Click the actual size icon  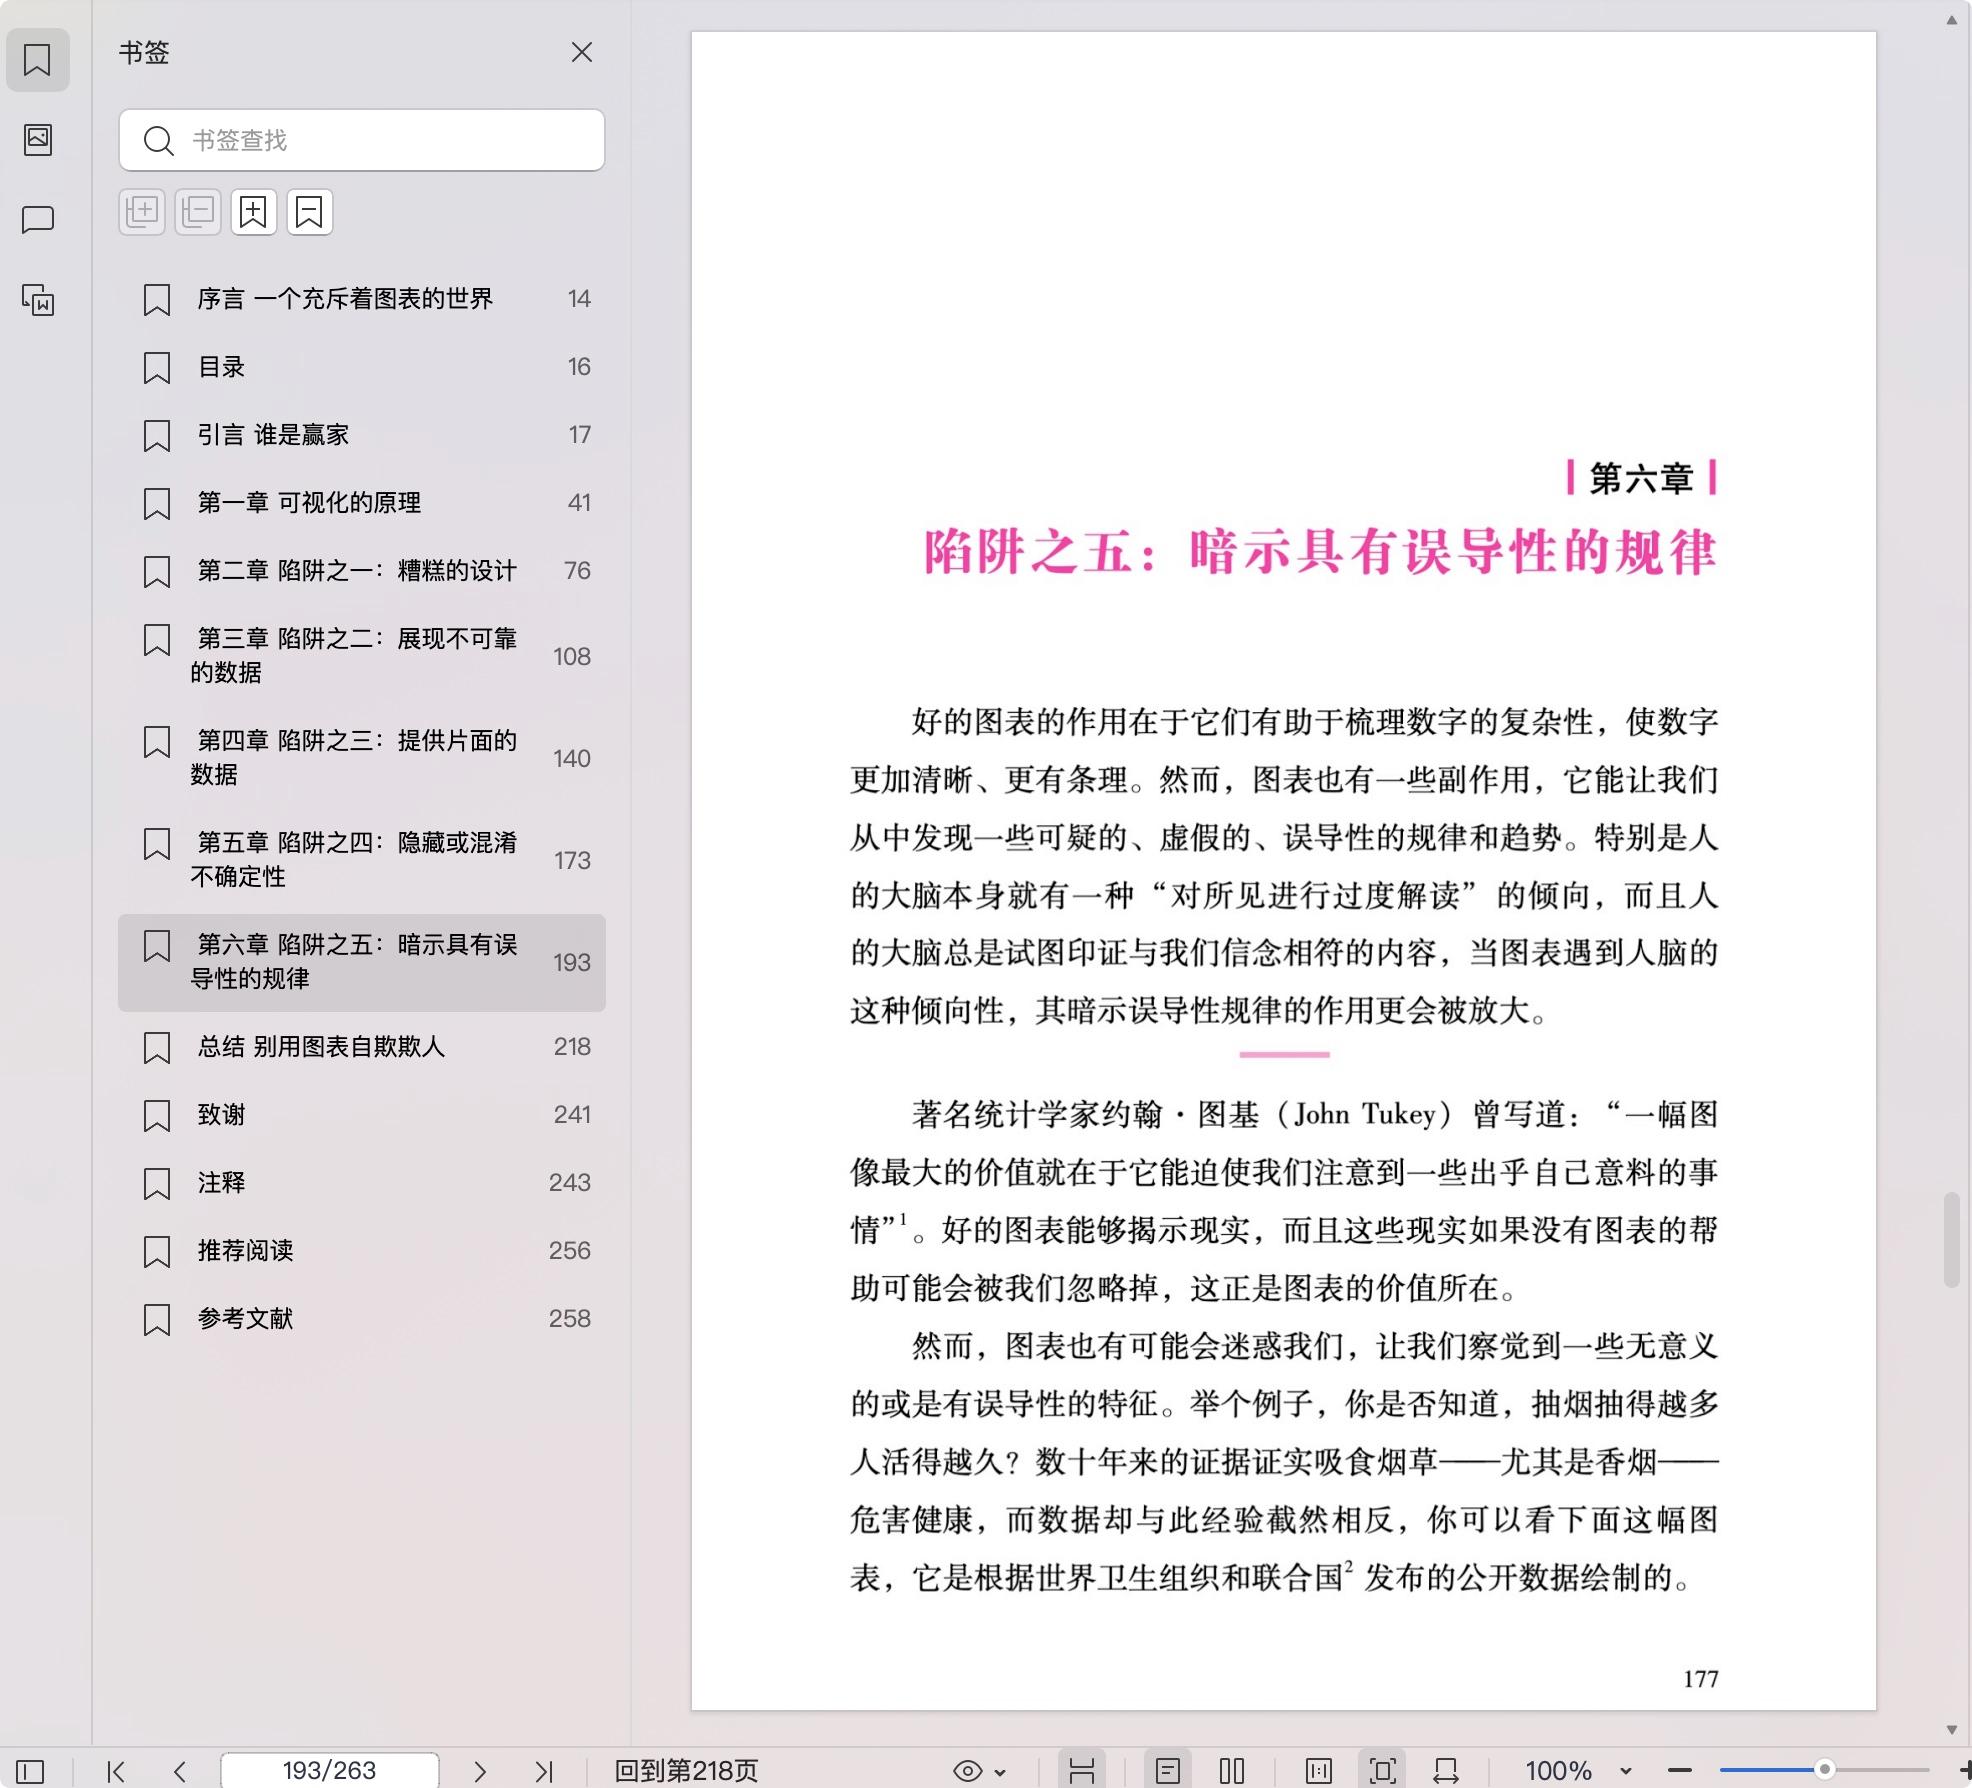1319,1771
